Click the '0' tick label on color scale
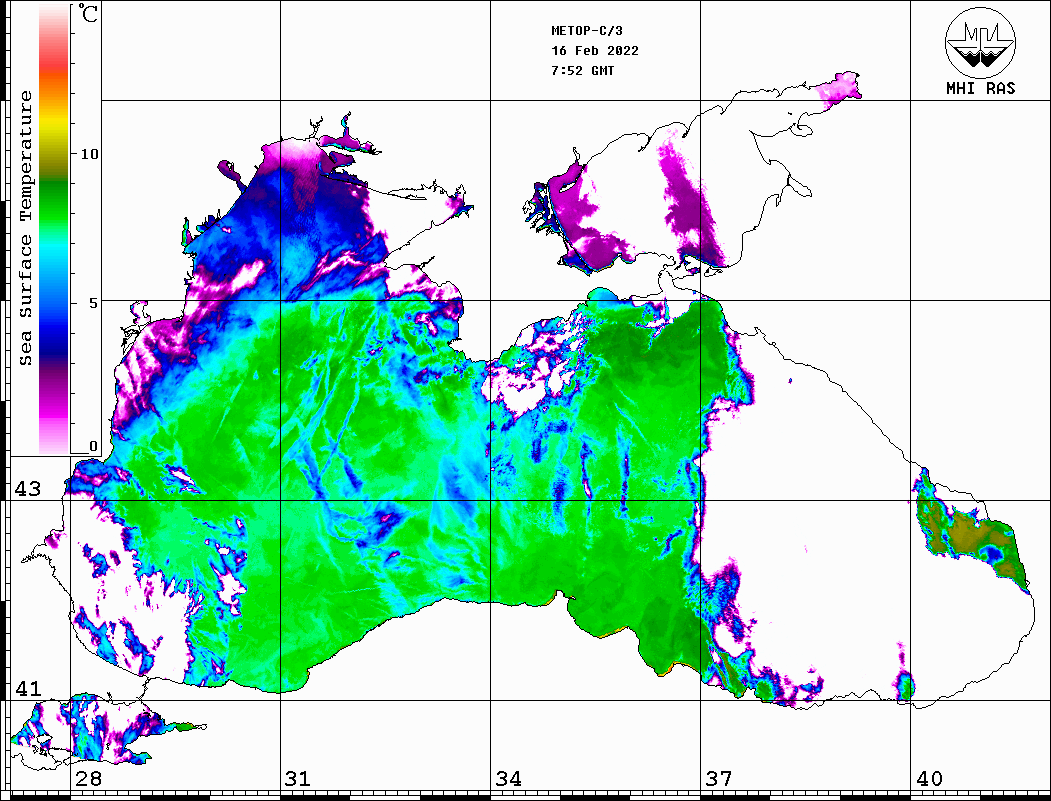 click(x=93, y=446)
